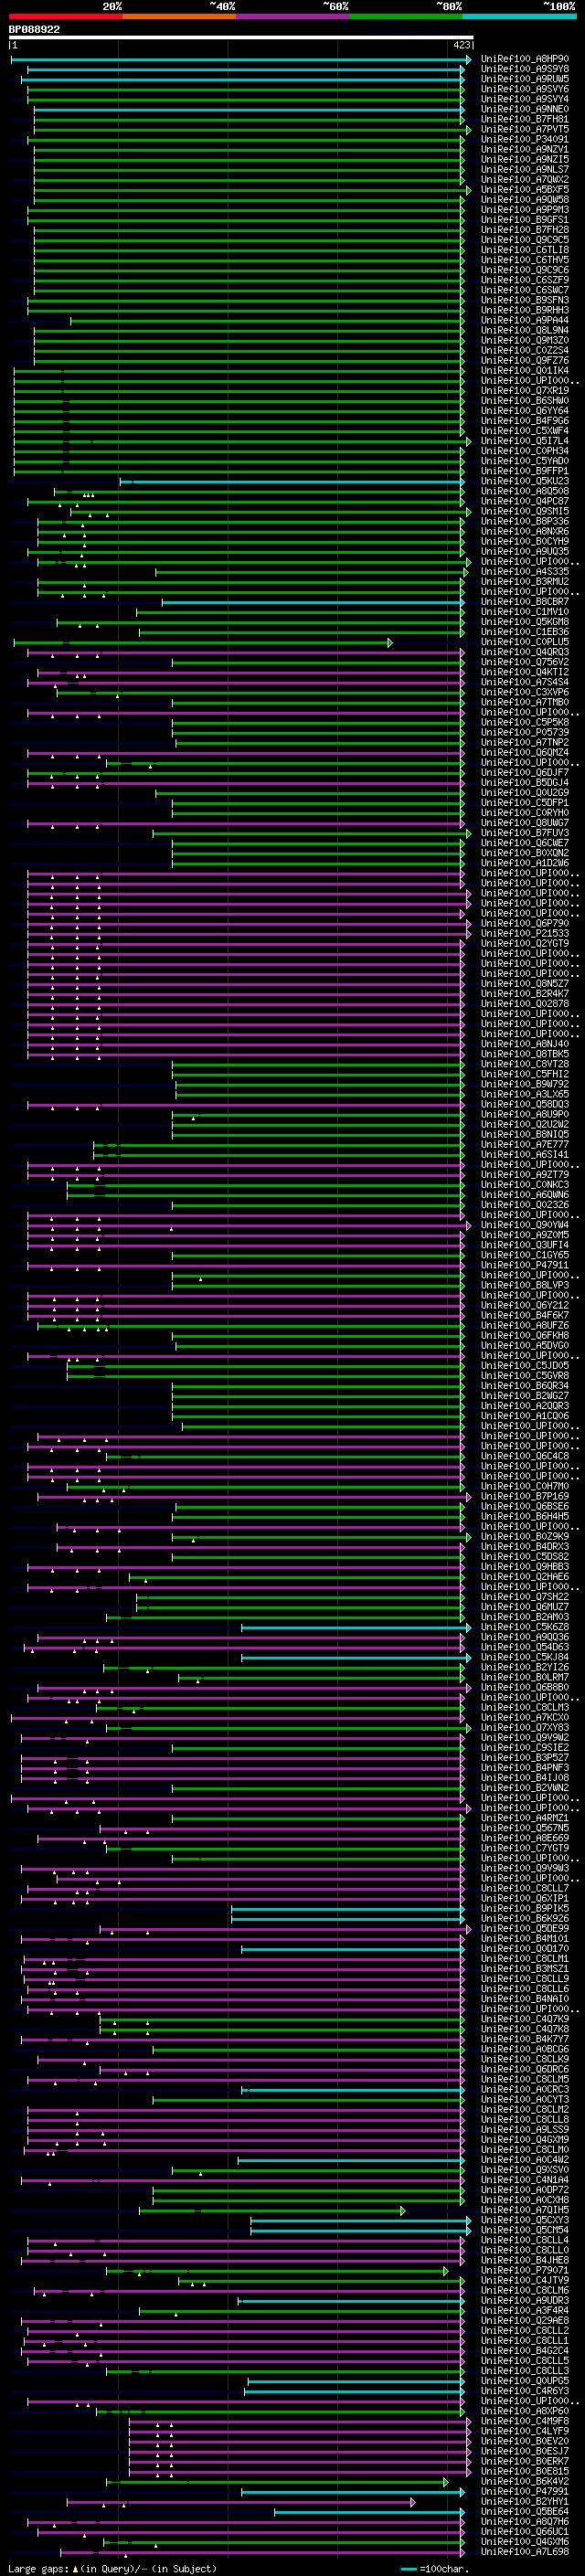Click the UniRef100_Q0U2G9 label
Screen dimensions: 585x2576
point(524,793)
